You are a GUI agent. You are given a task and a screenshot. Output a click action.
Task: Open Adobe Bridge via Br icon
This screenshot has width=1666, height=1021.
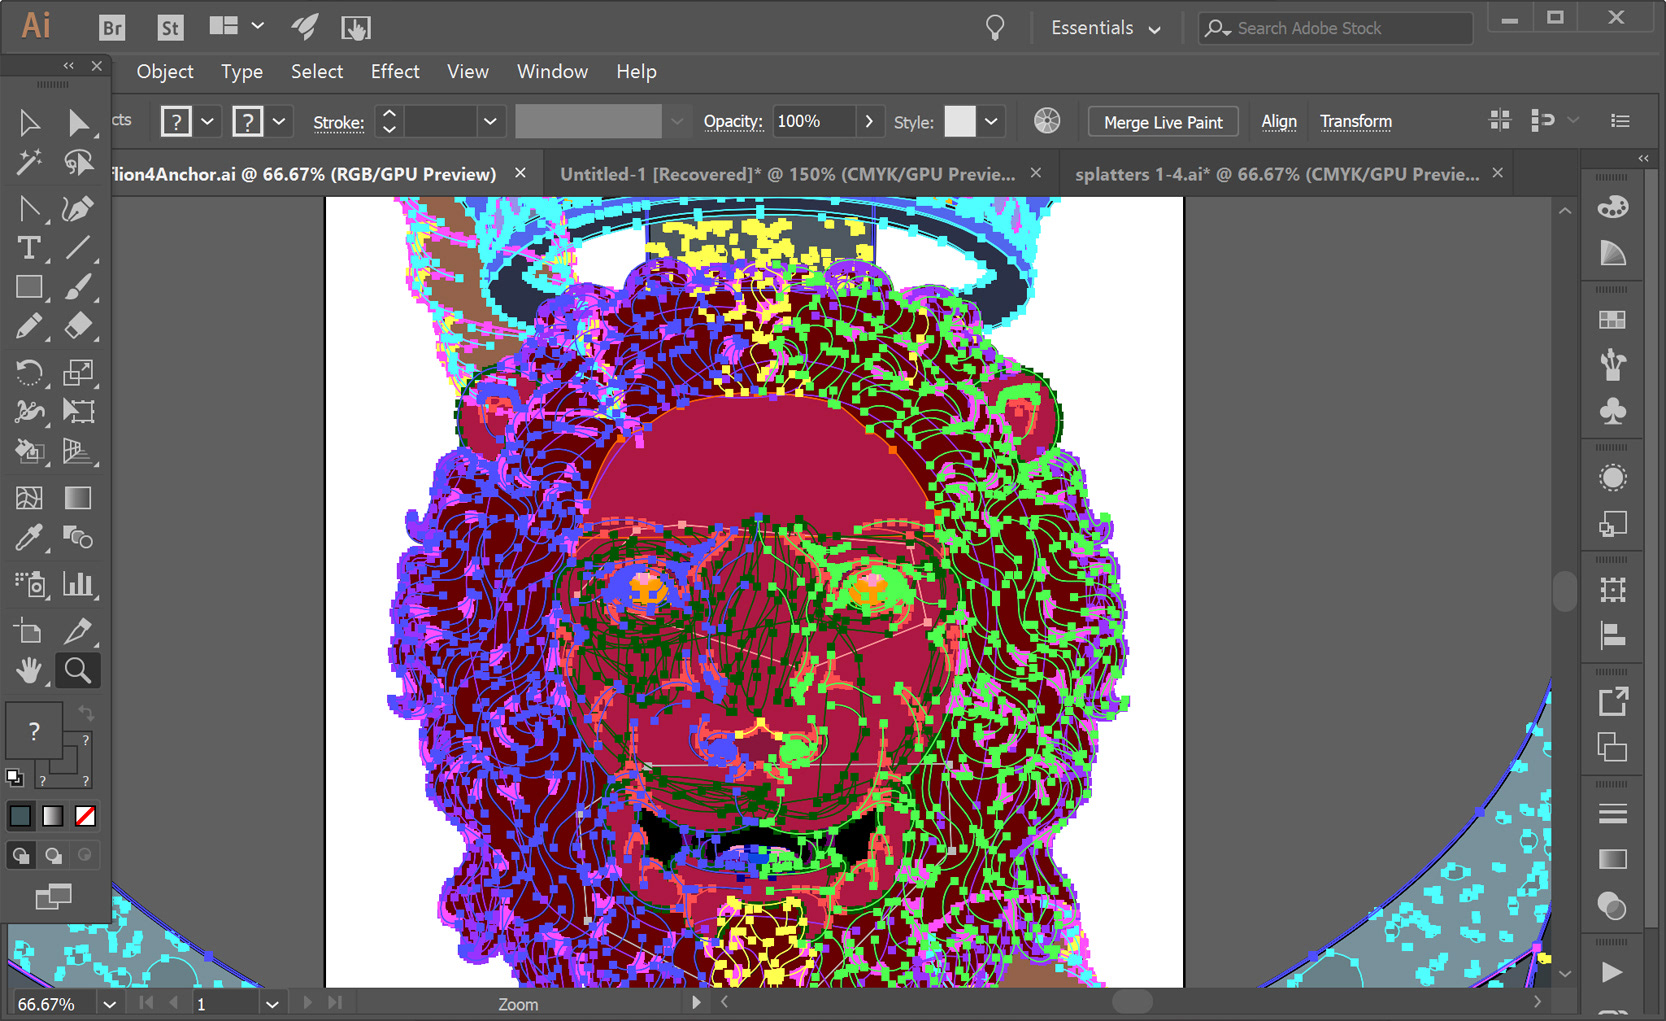coord(112,28)
